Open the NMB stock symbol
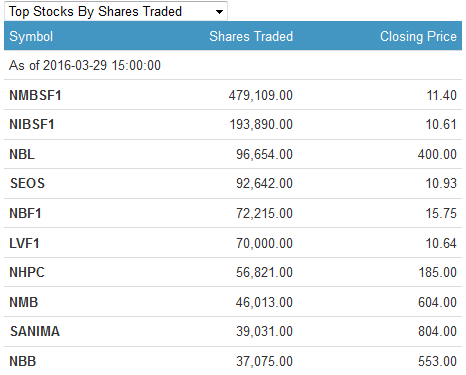This screenshot has width=466, height=375. (x=24, y=302)
